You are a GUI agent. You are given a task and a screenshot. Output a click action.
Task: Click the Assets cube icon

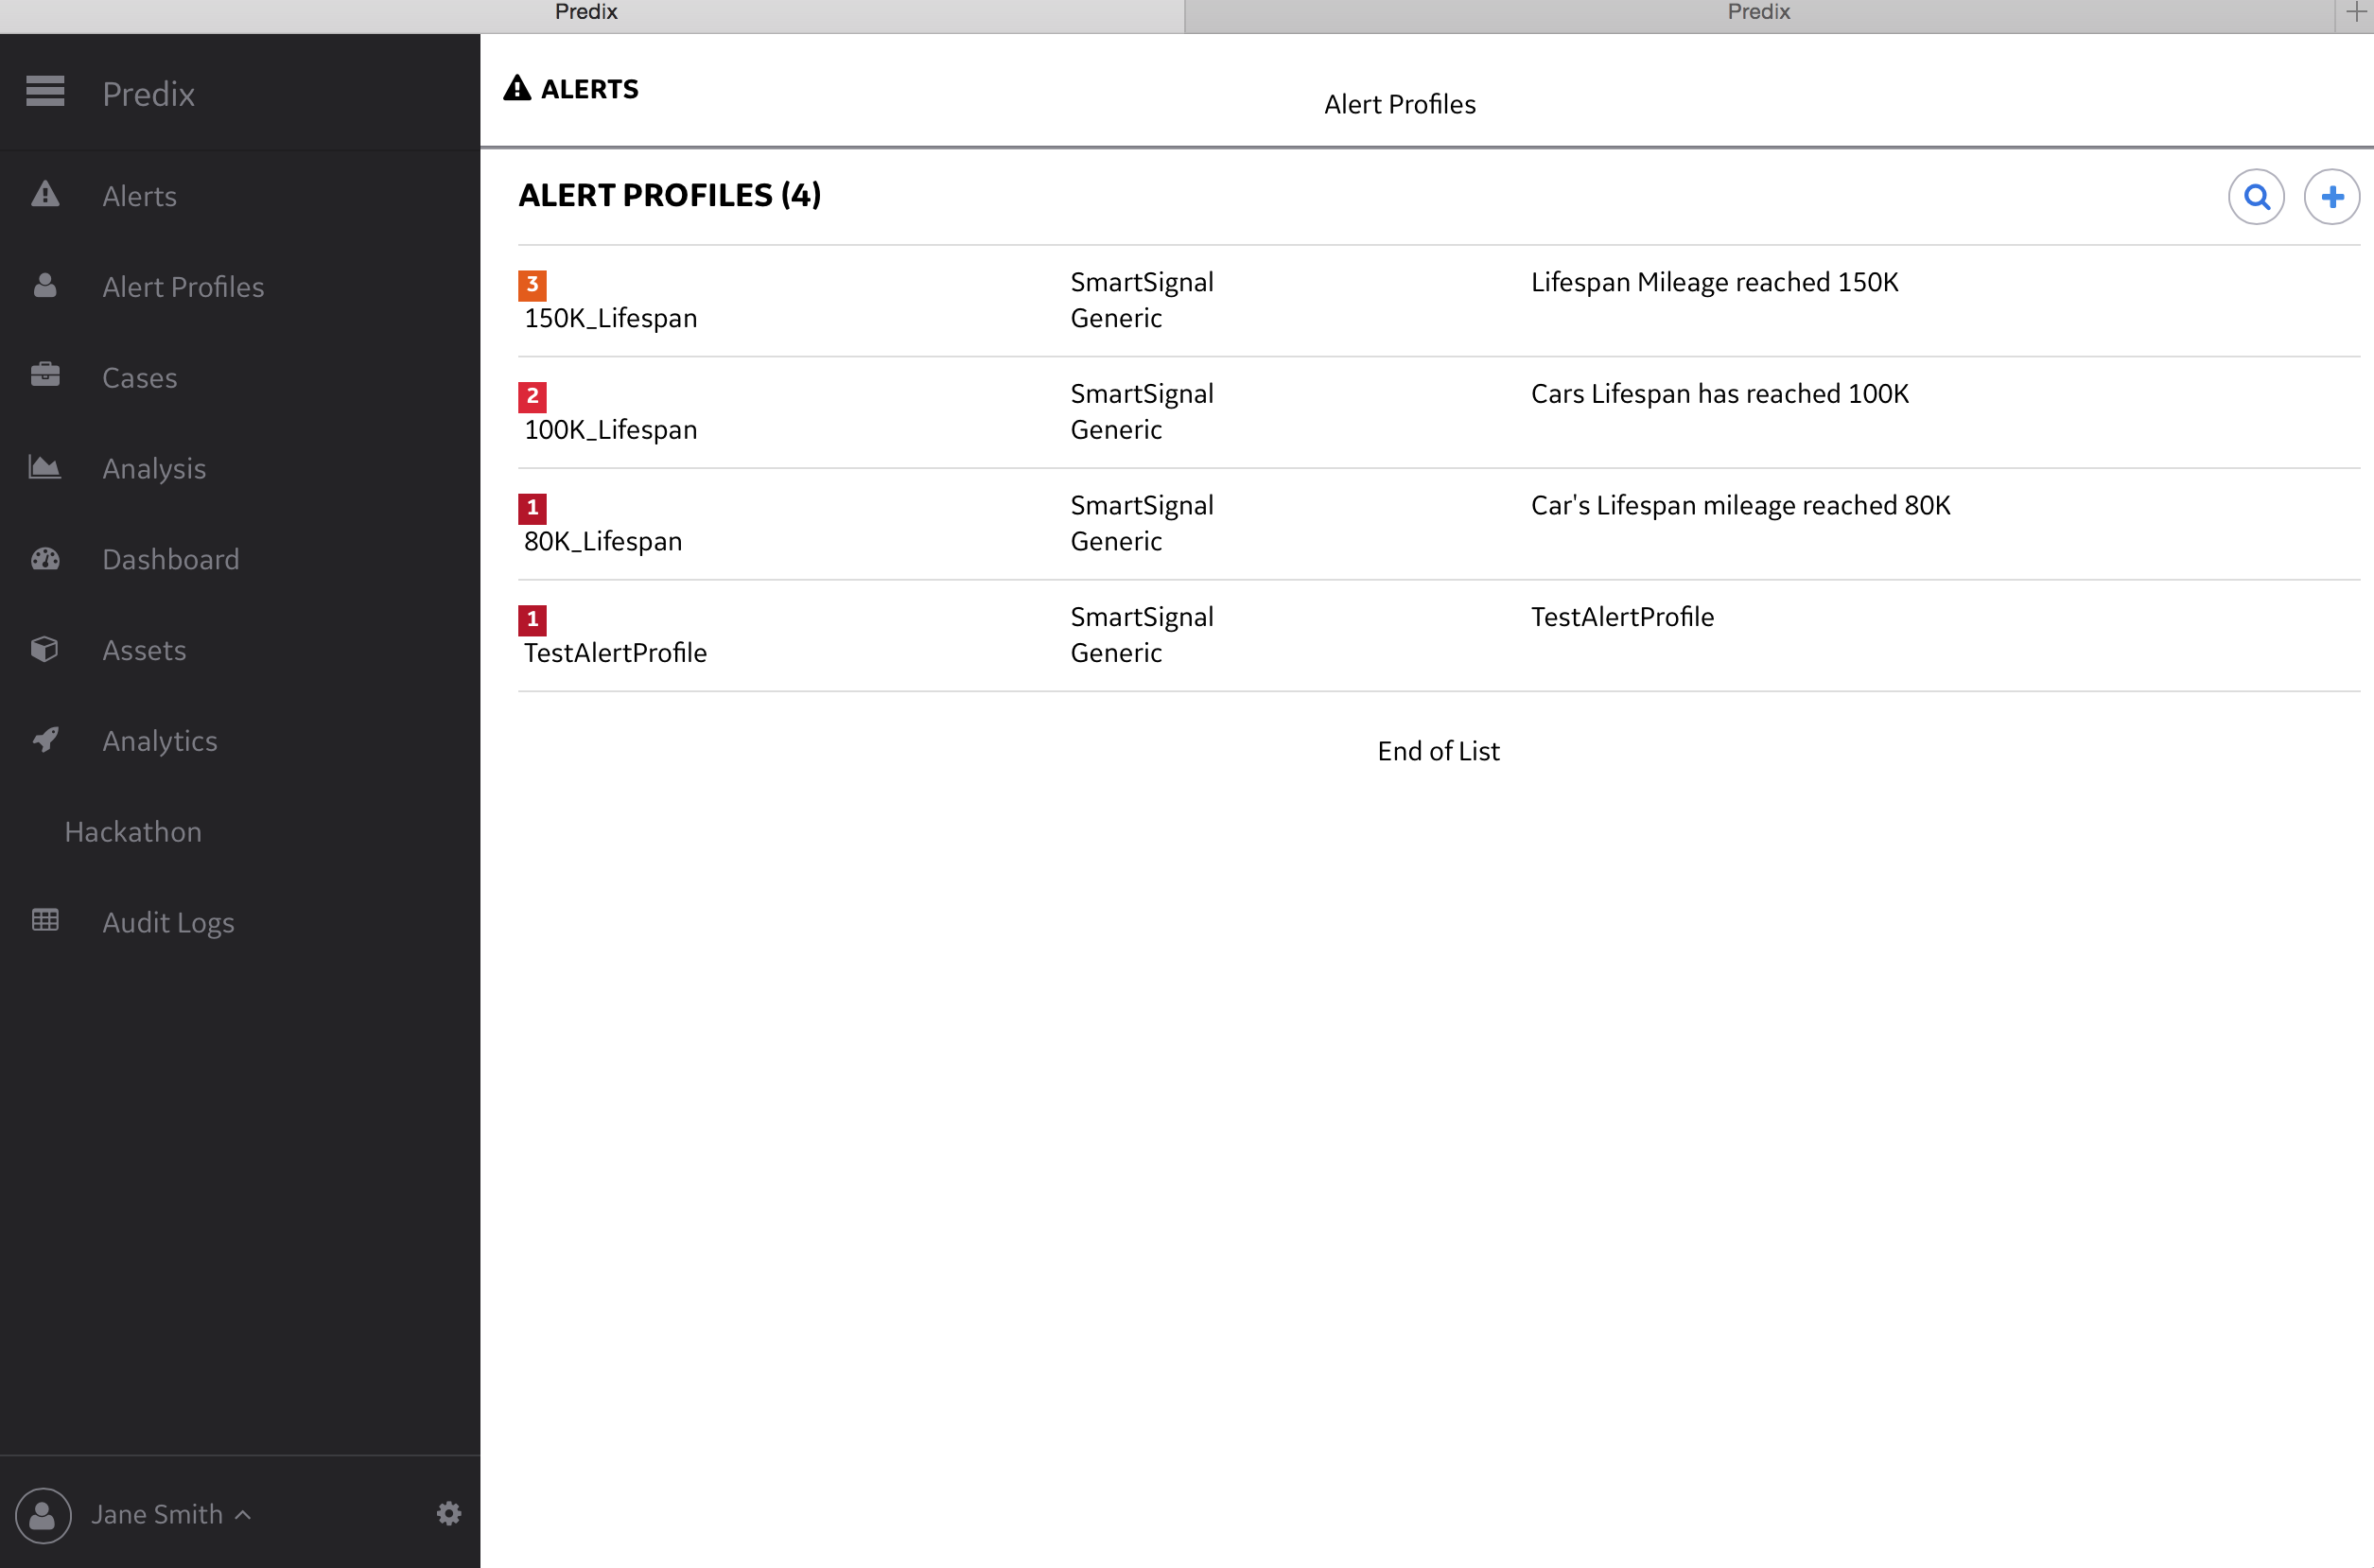45,649
